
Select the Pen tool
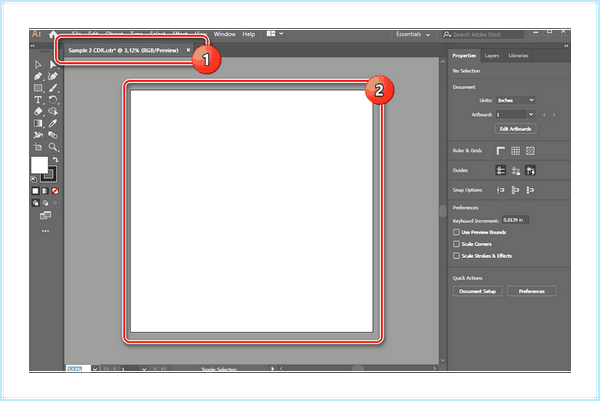coord(38,76)
